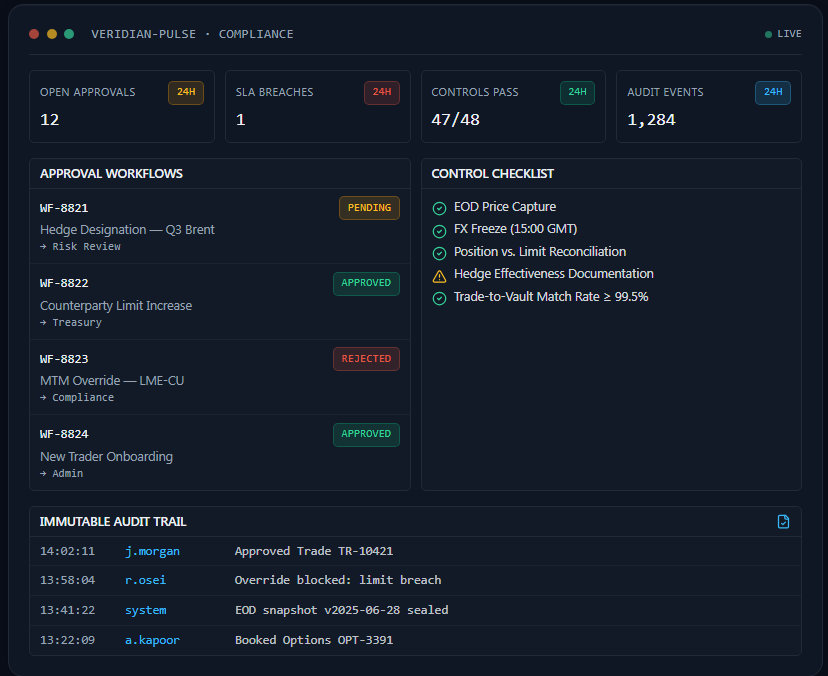Click the green window dot in title bar
The image size is (828, 676).
coord(69,34)
